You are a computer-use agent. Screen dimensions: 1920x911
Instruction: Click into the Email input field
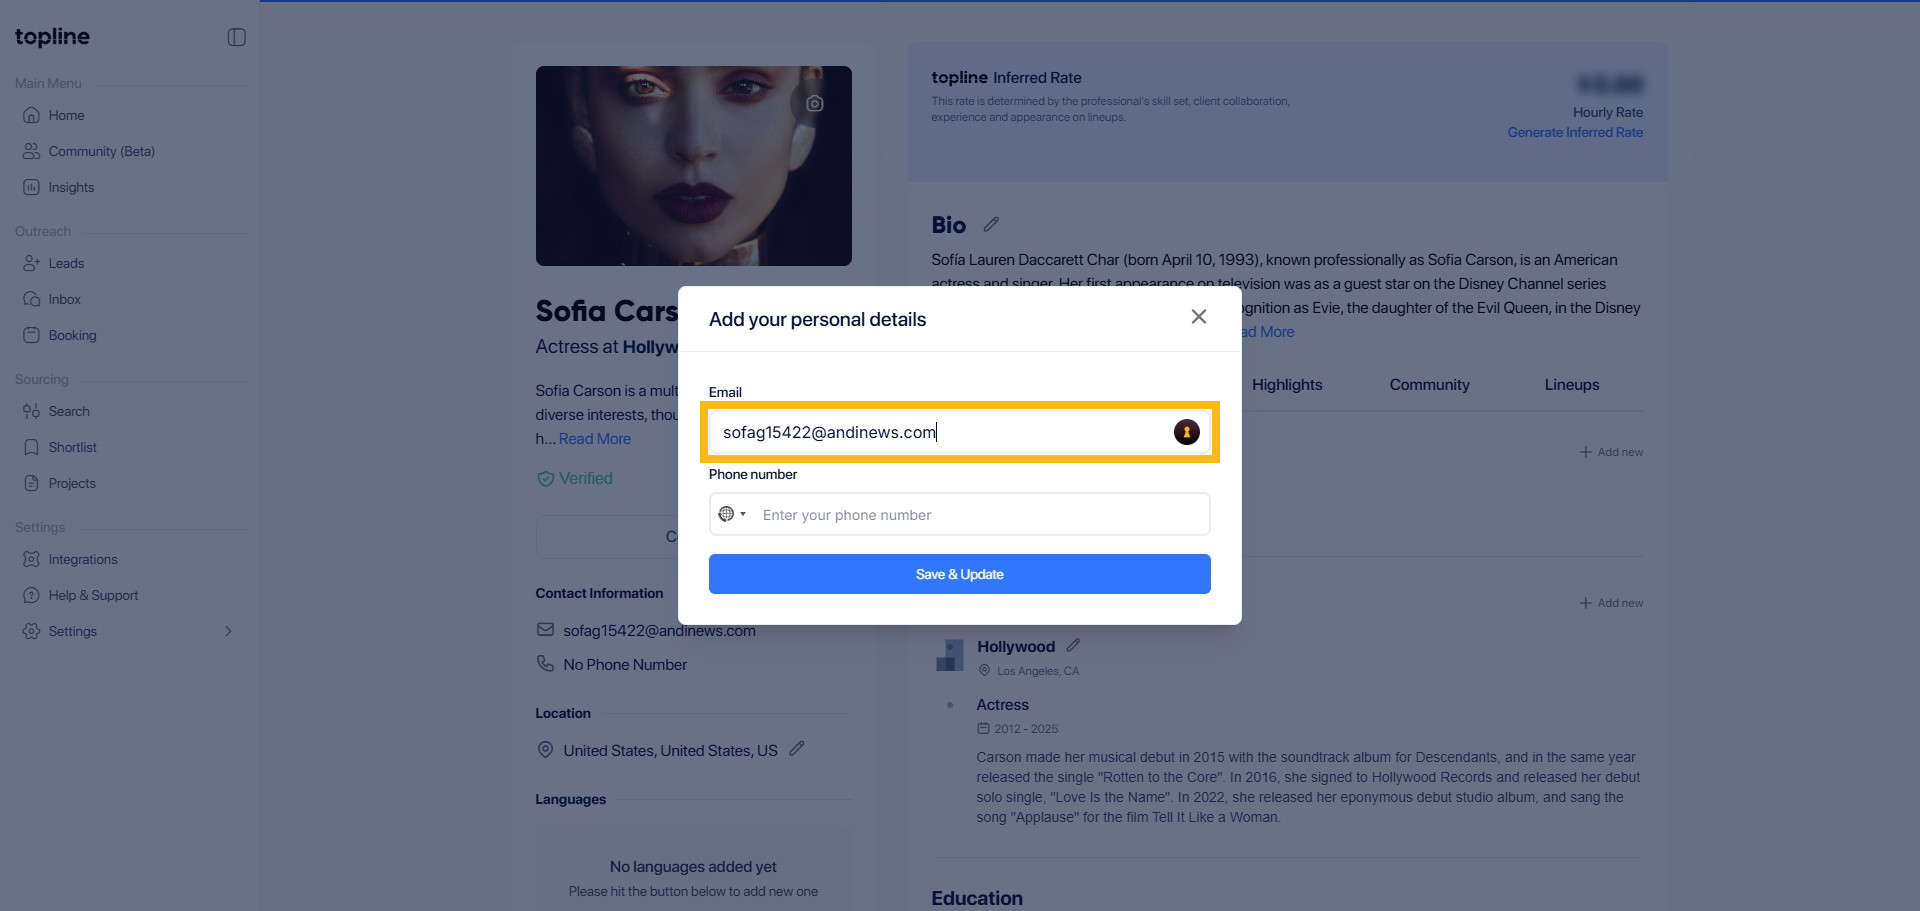[x=940, y=432]
